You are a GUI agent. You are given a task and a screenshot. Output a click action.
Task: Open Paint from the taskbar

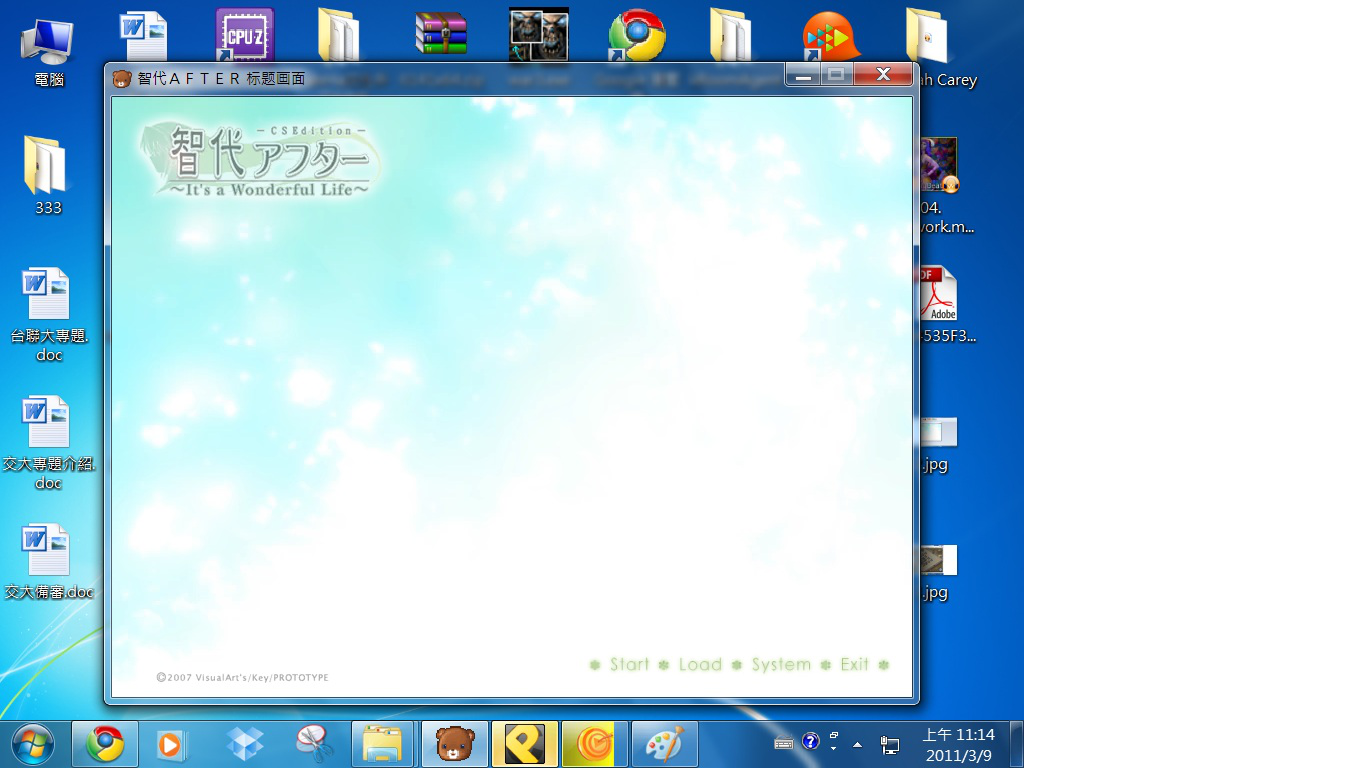coord(665,744)
